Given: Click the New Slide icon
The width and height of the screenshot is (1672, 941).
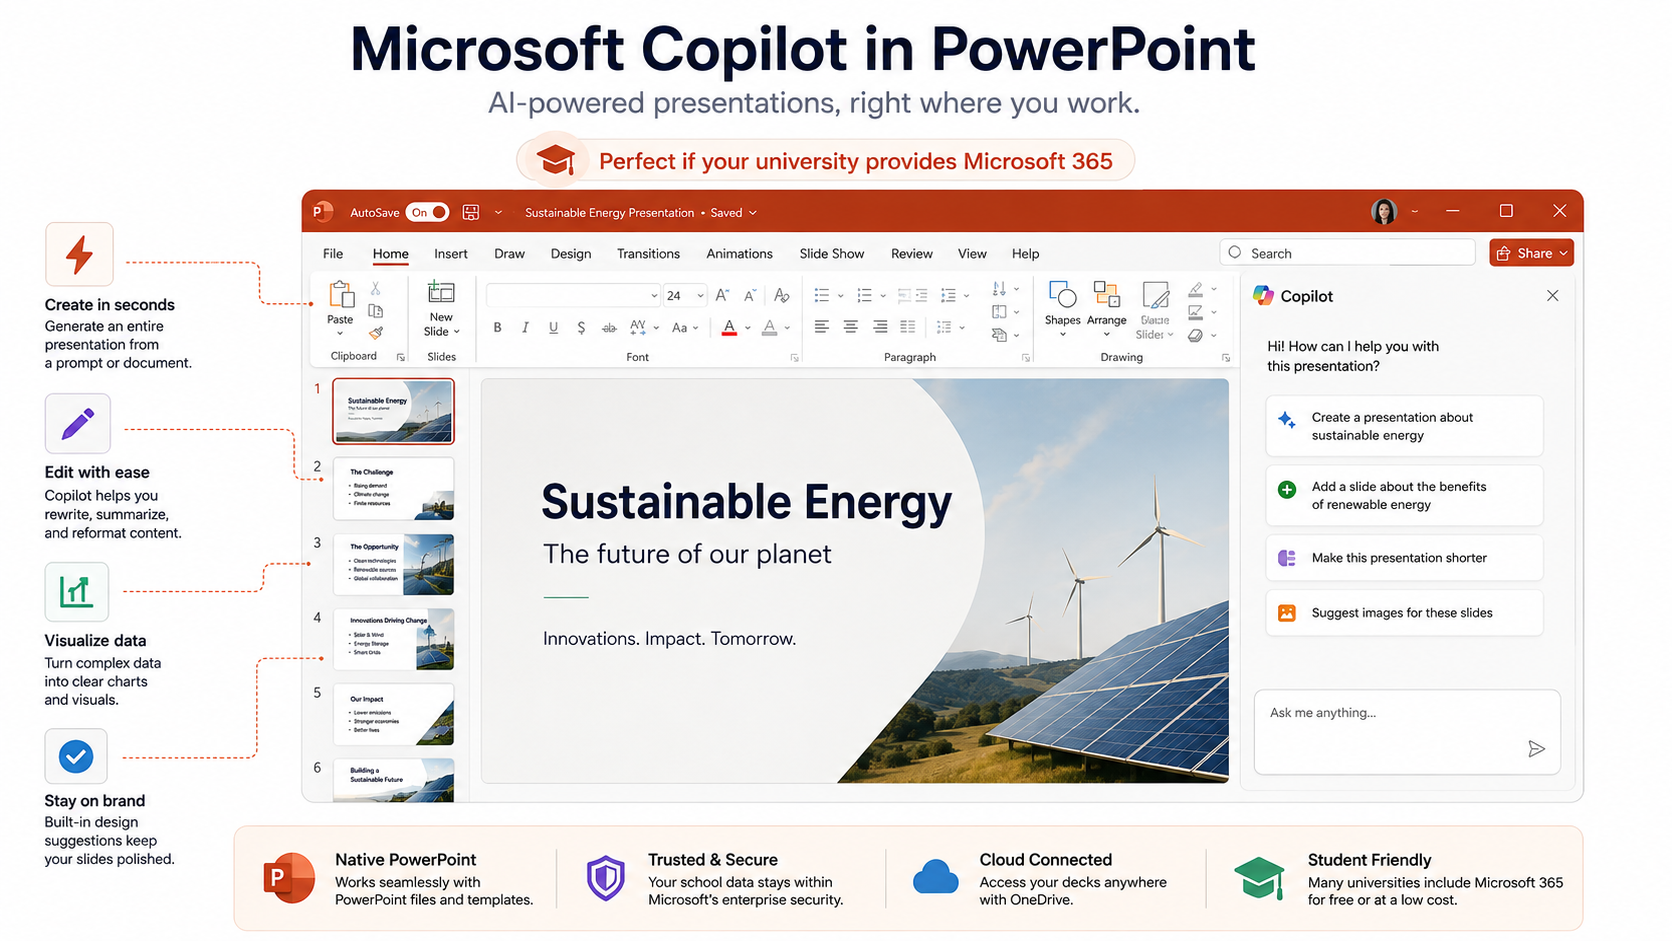Looking at the screenshot, I should point(441,292).
